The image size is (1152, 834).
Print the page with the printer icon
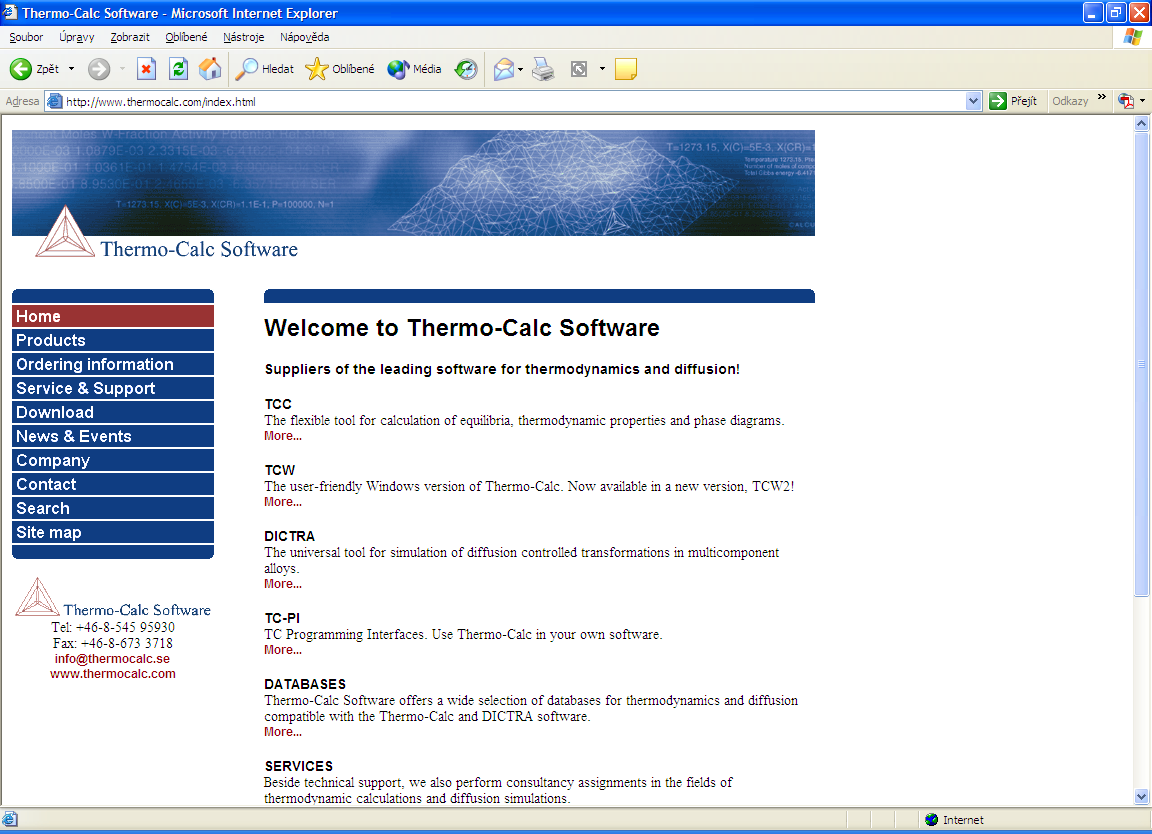click(543, 69)
